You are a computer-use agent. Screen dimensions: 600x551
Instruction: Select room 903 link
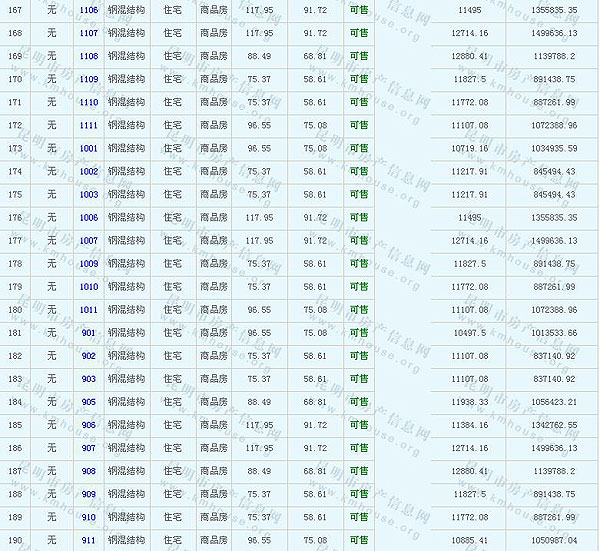(x=89, y=379)
